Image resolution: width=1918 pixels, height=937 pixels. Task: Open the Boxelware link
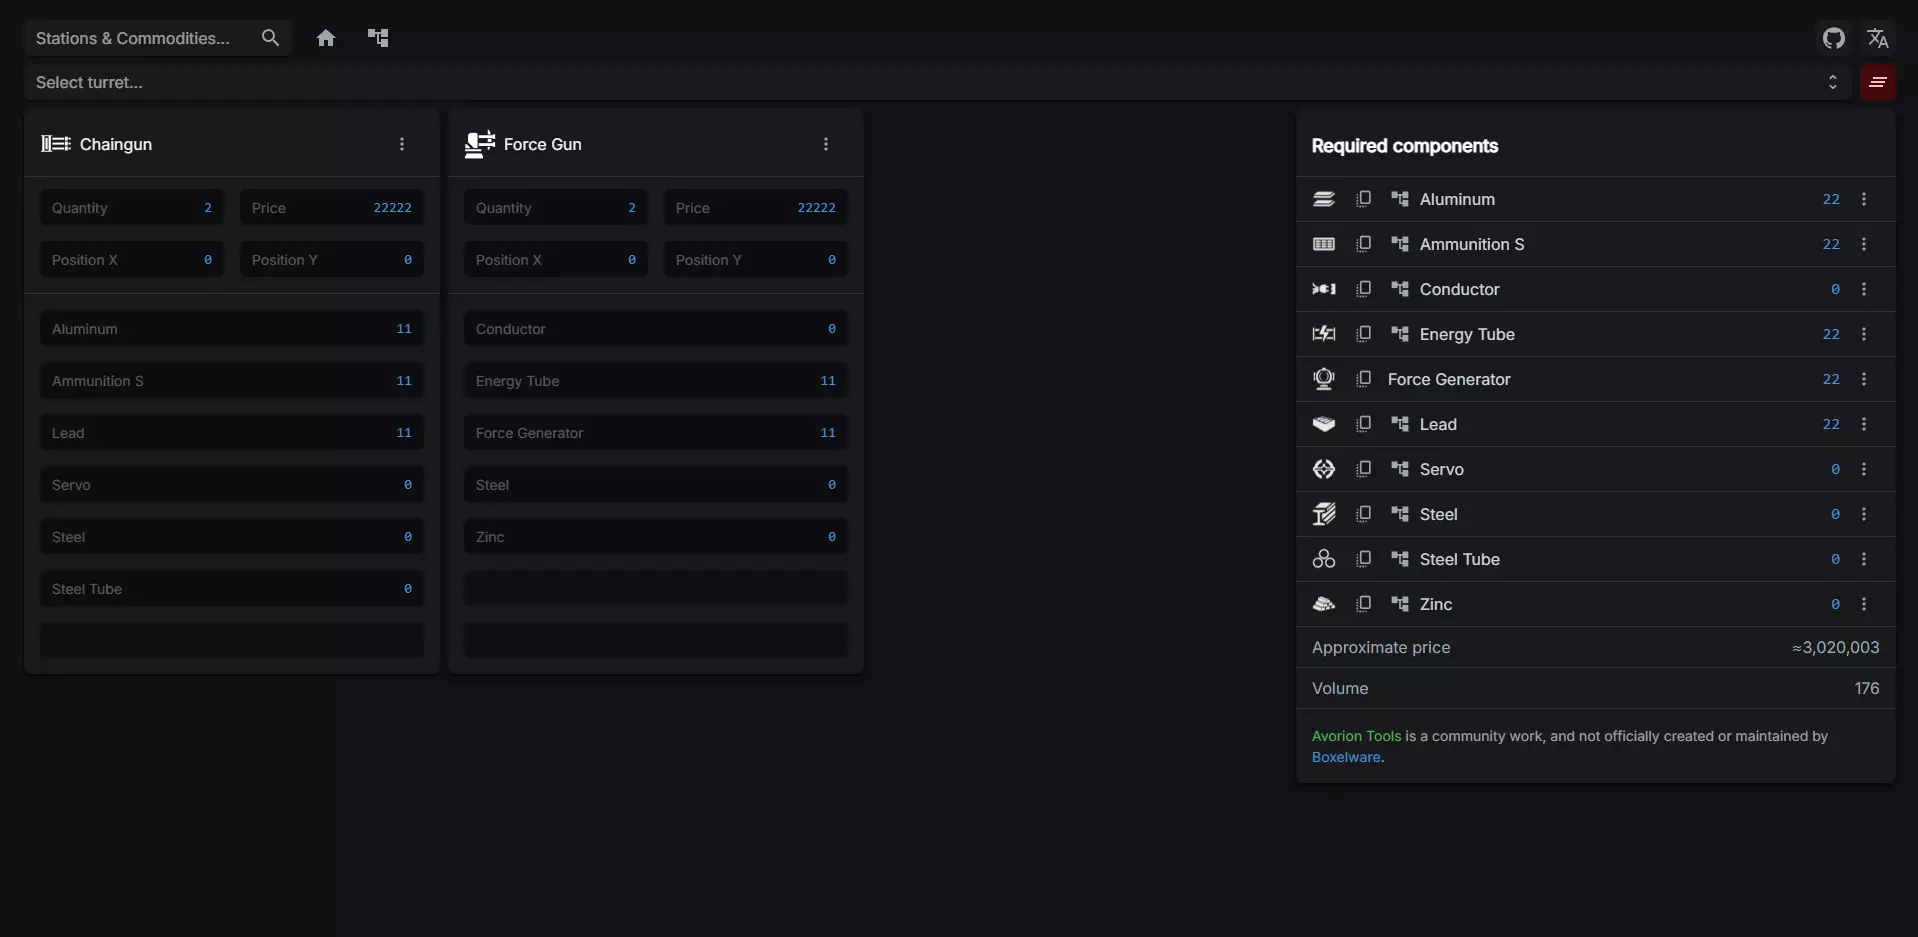tap(1345, 757)
